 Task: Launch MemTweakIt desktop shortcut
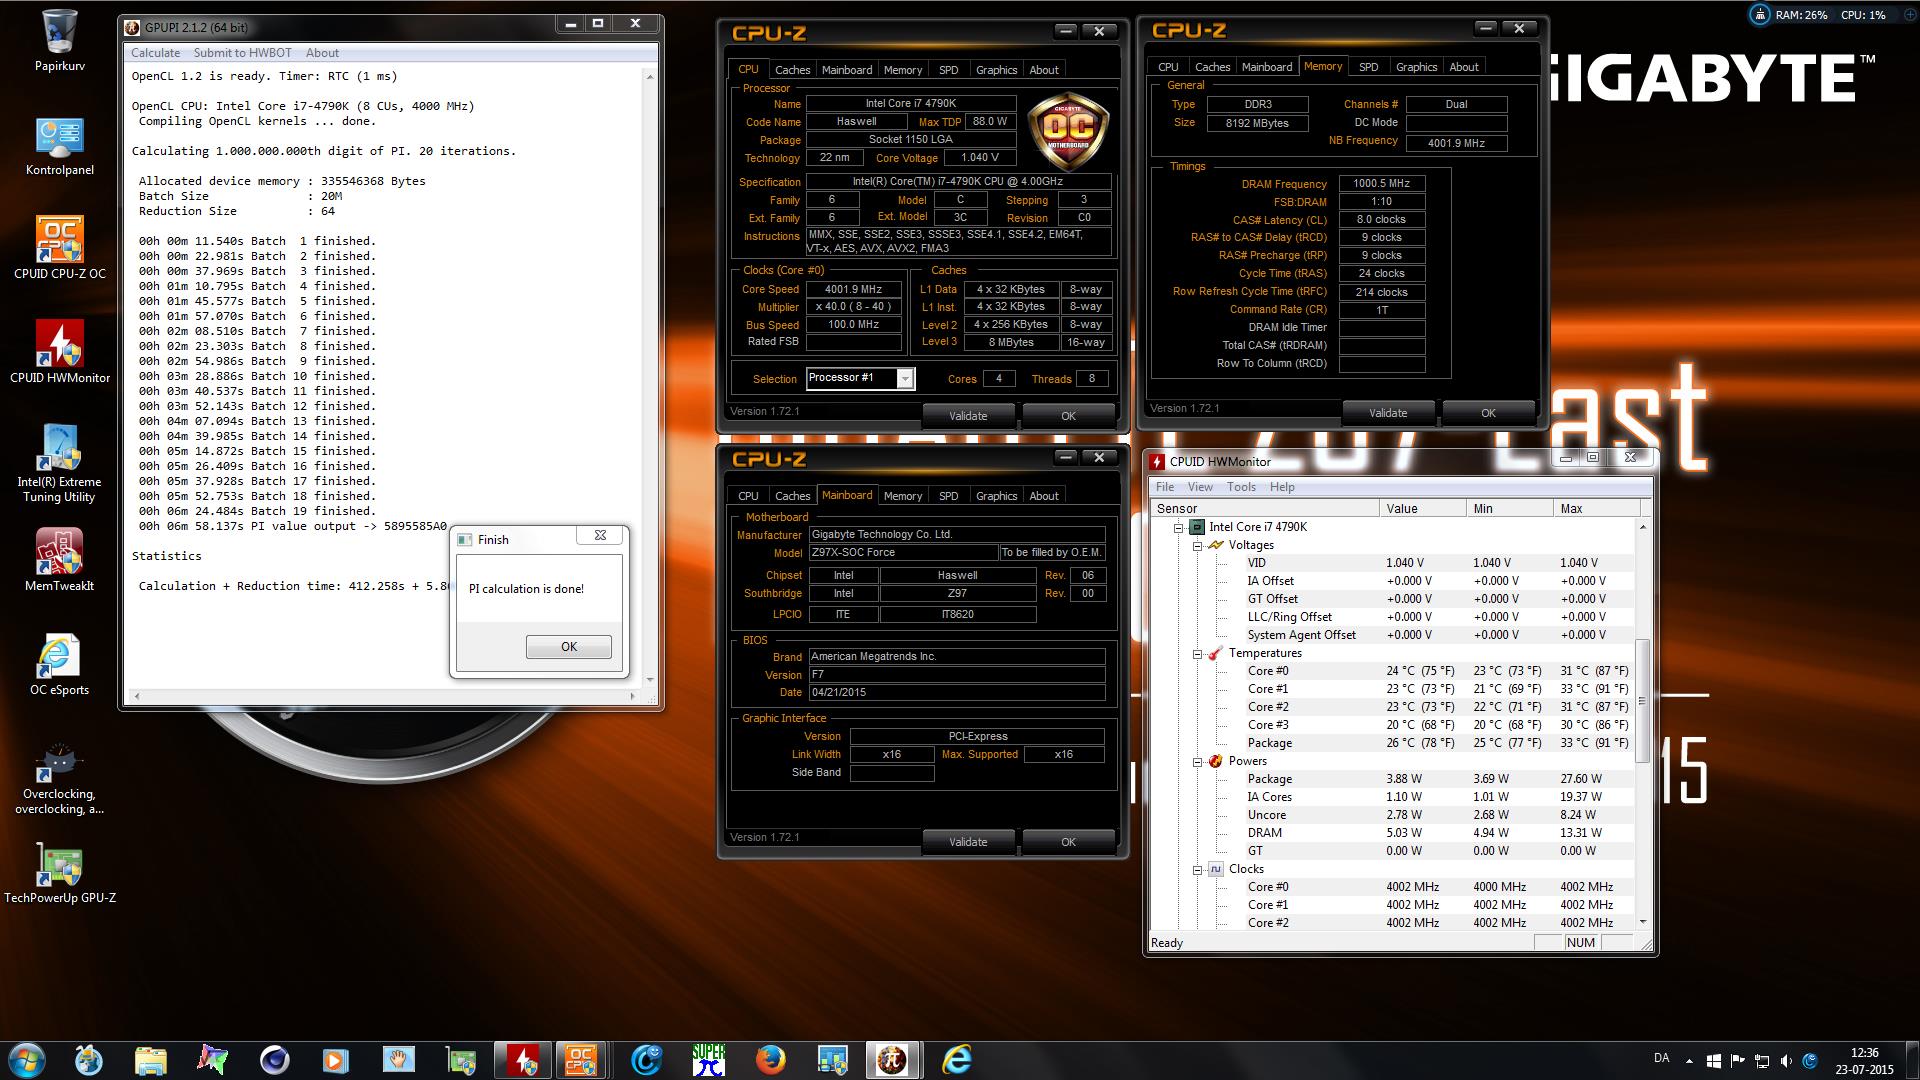point(60,560)
